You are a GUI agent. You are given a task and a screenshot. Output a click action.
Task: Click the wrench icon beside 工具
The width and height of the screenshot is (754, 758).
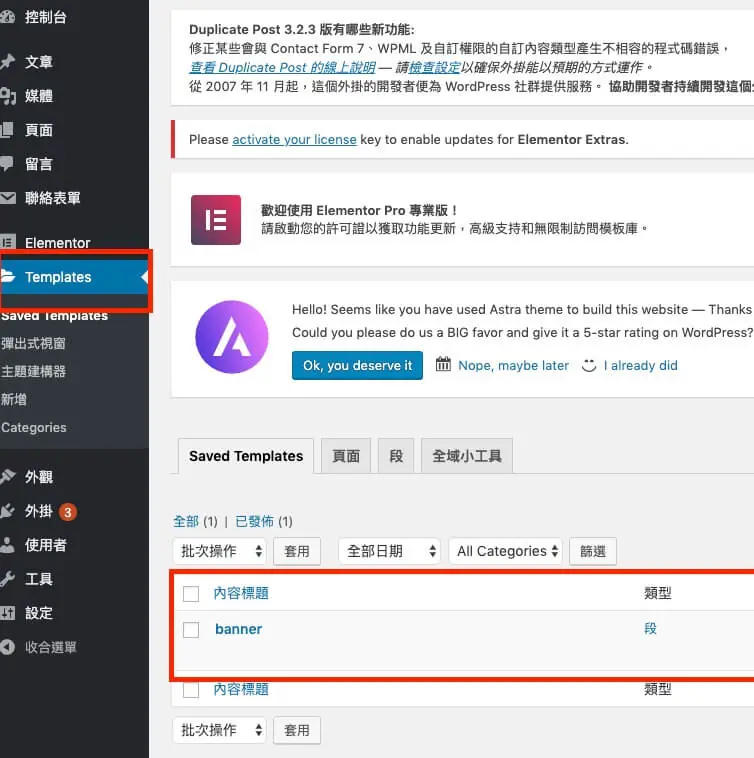pos(7,579)
